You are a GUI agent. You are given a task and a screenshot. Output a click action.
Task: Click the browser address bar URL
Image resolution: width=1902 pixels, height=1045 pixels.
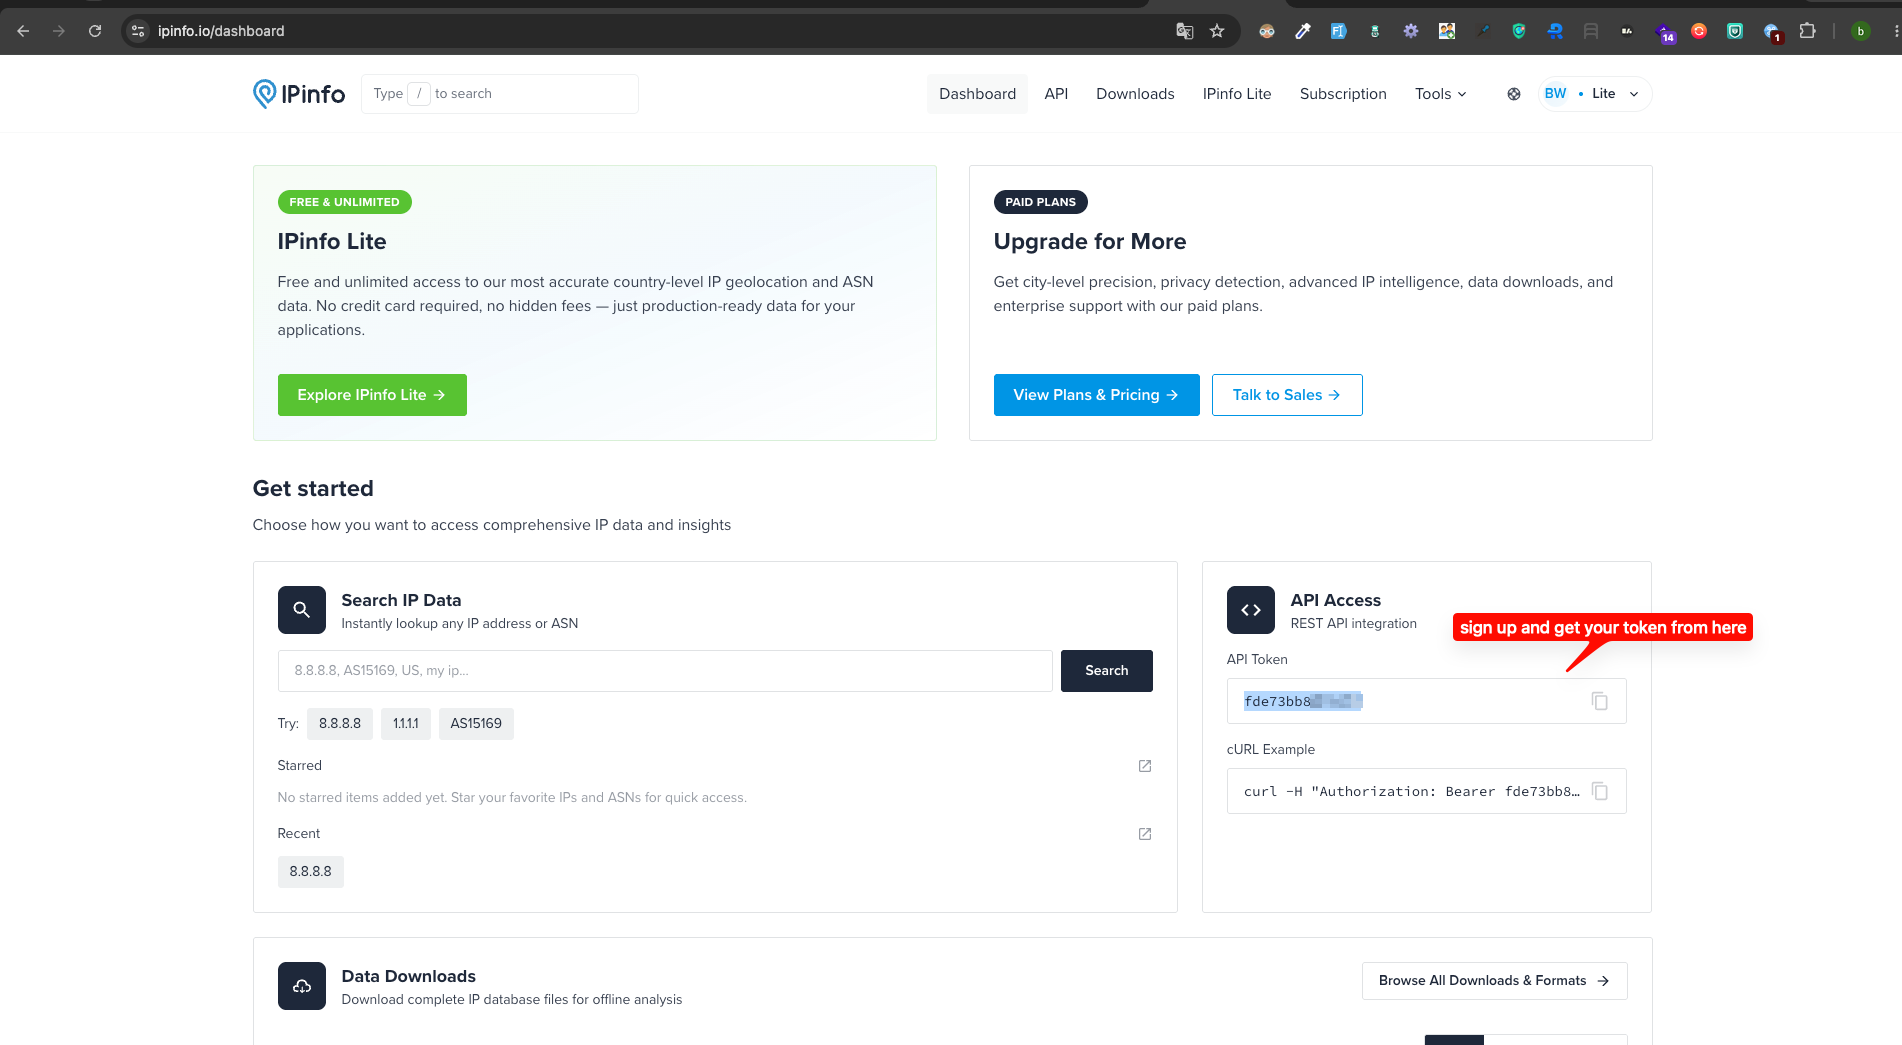(x=221, y=31)
